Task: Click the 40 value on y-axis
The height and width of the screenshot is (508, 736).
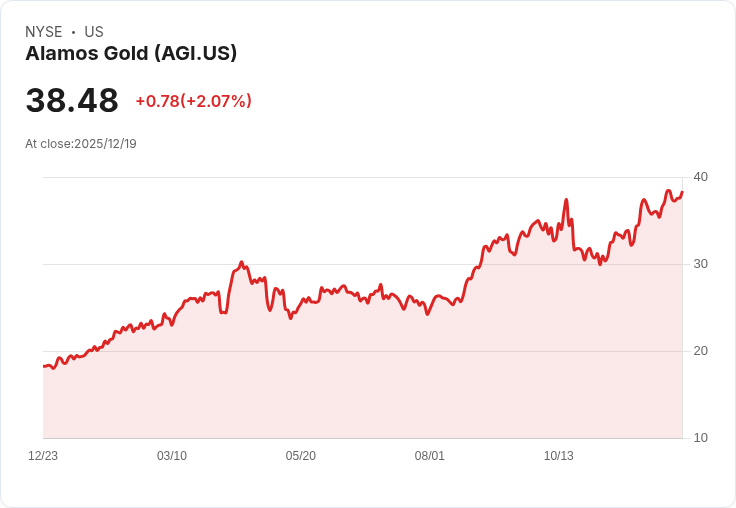Action: point(700,177)
